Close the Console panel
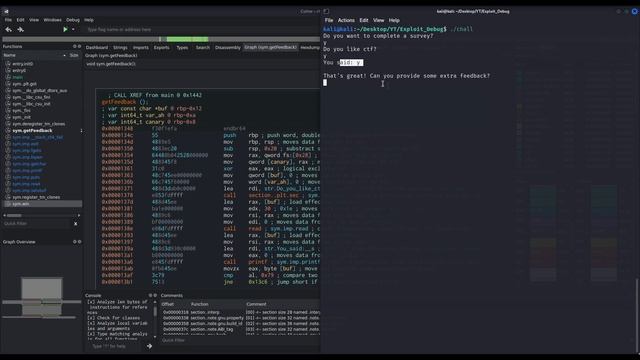The height and width of the screenshot is (360, 640). (155, 295)
